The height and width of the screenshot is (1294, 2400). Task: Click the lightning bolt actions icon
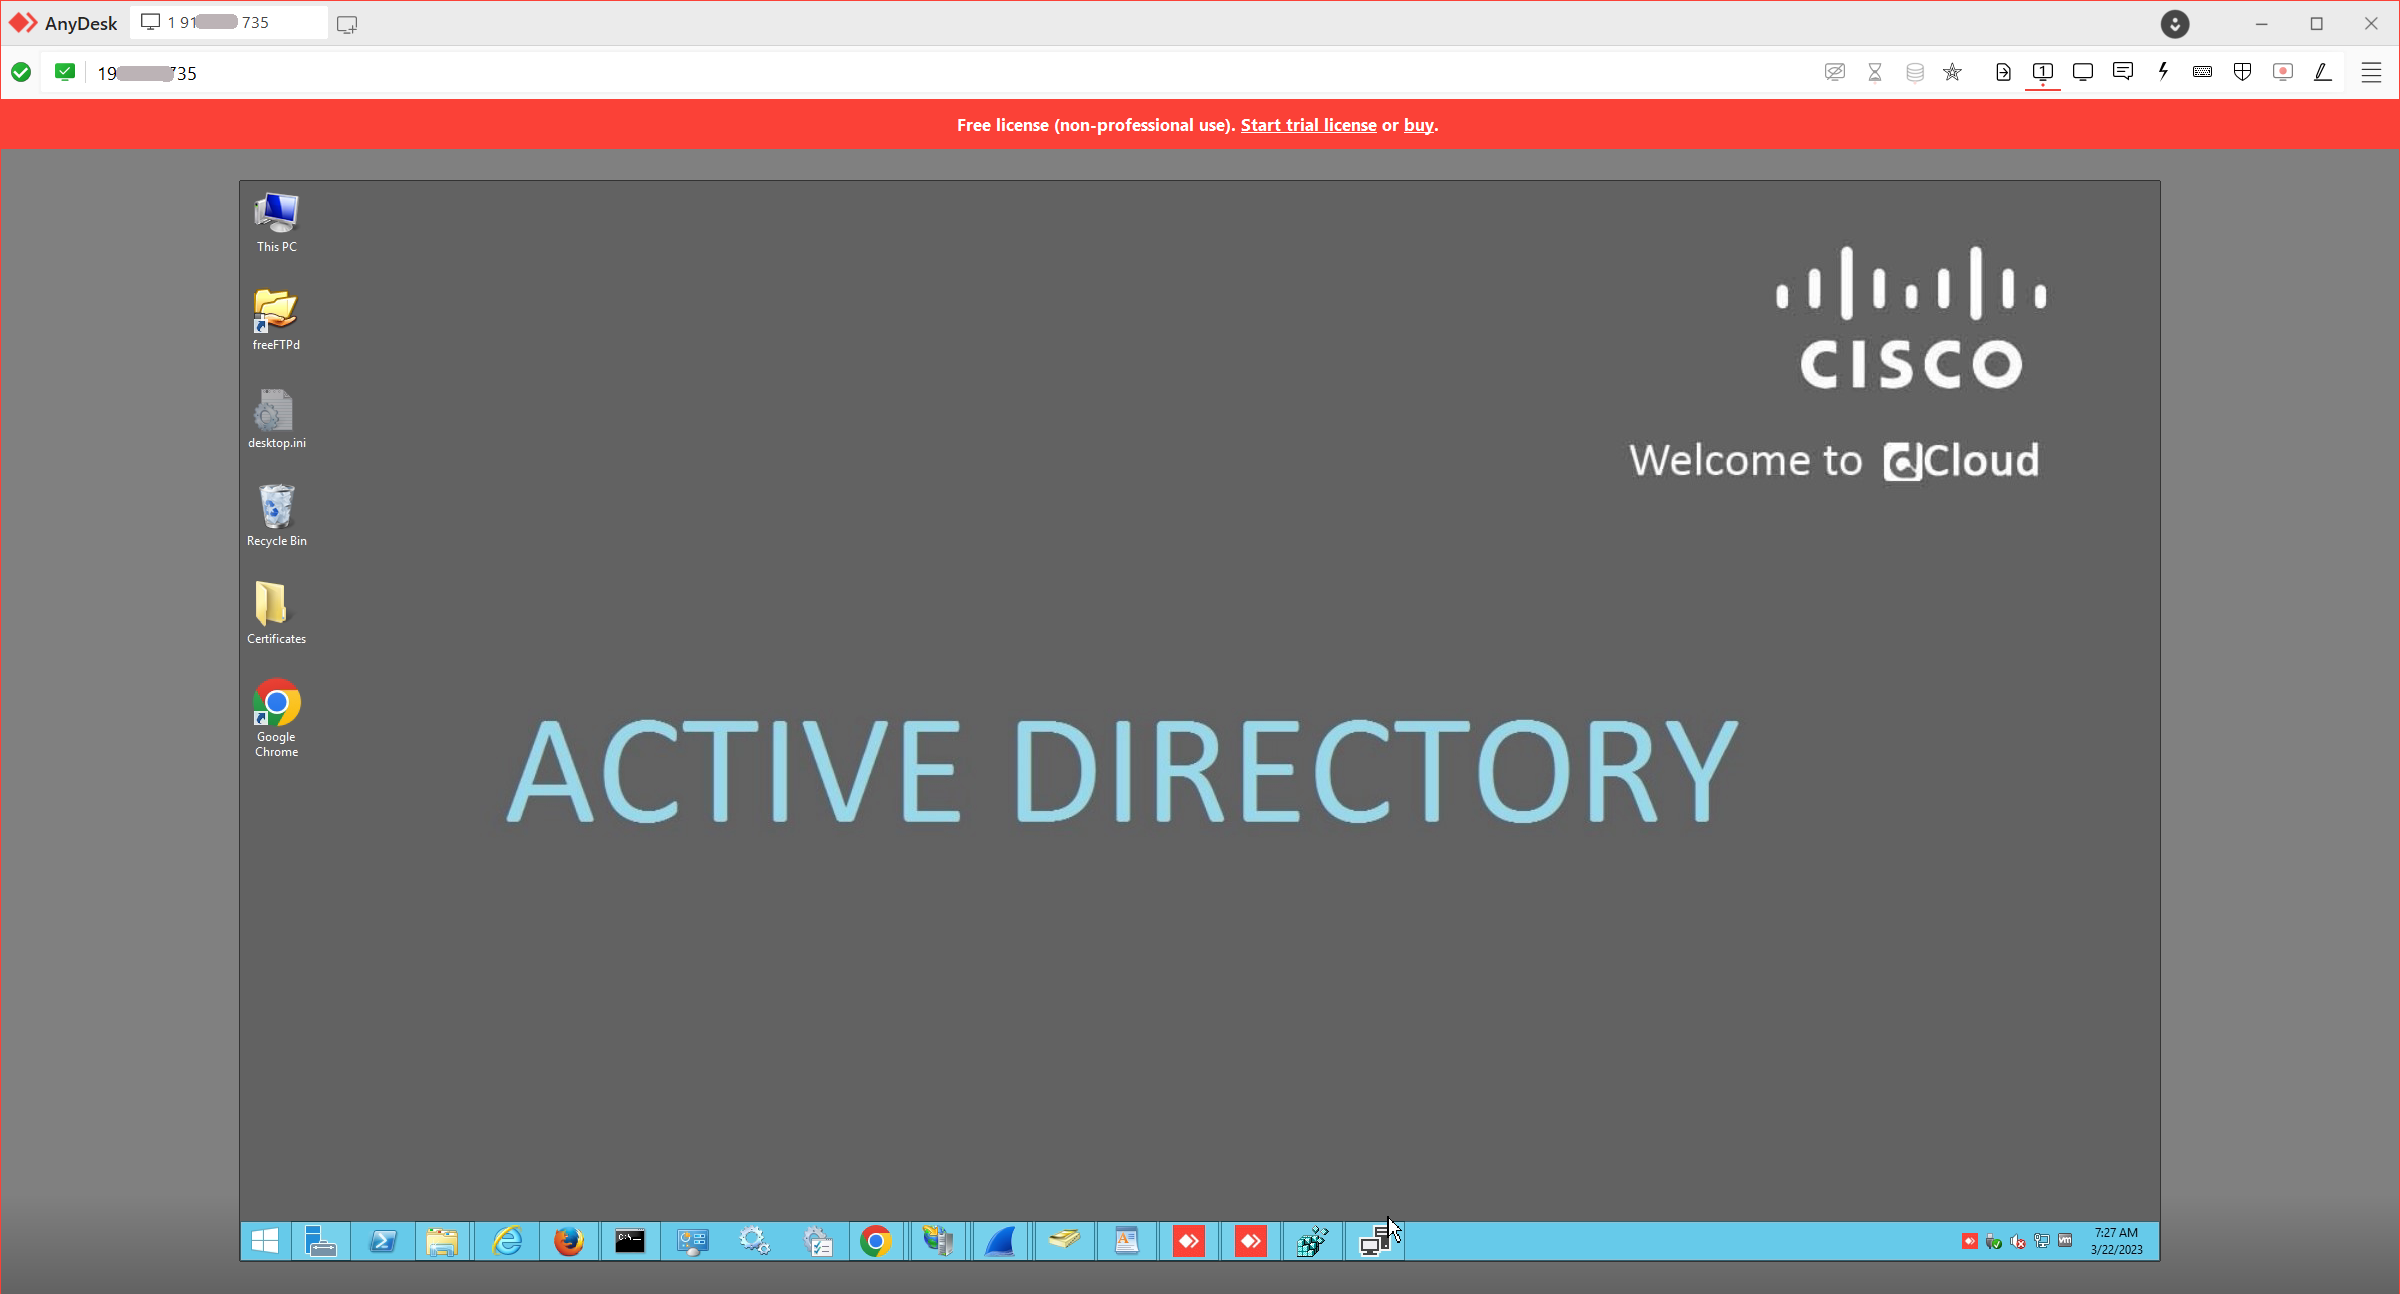tap(2163, 72)
